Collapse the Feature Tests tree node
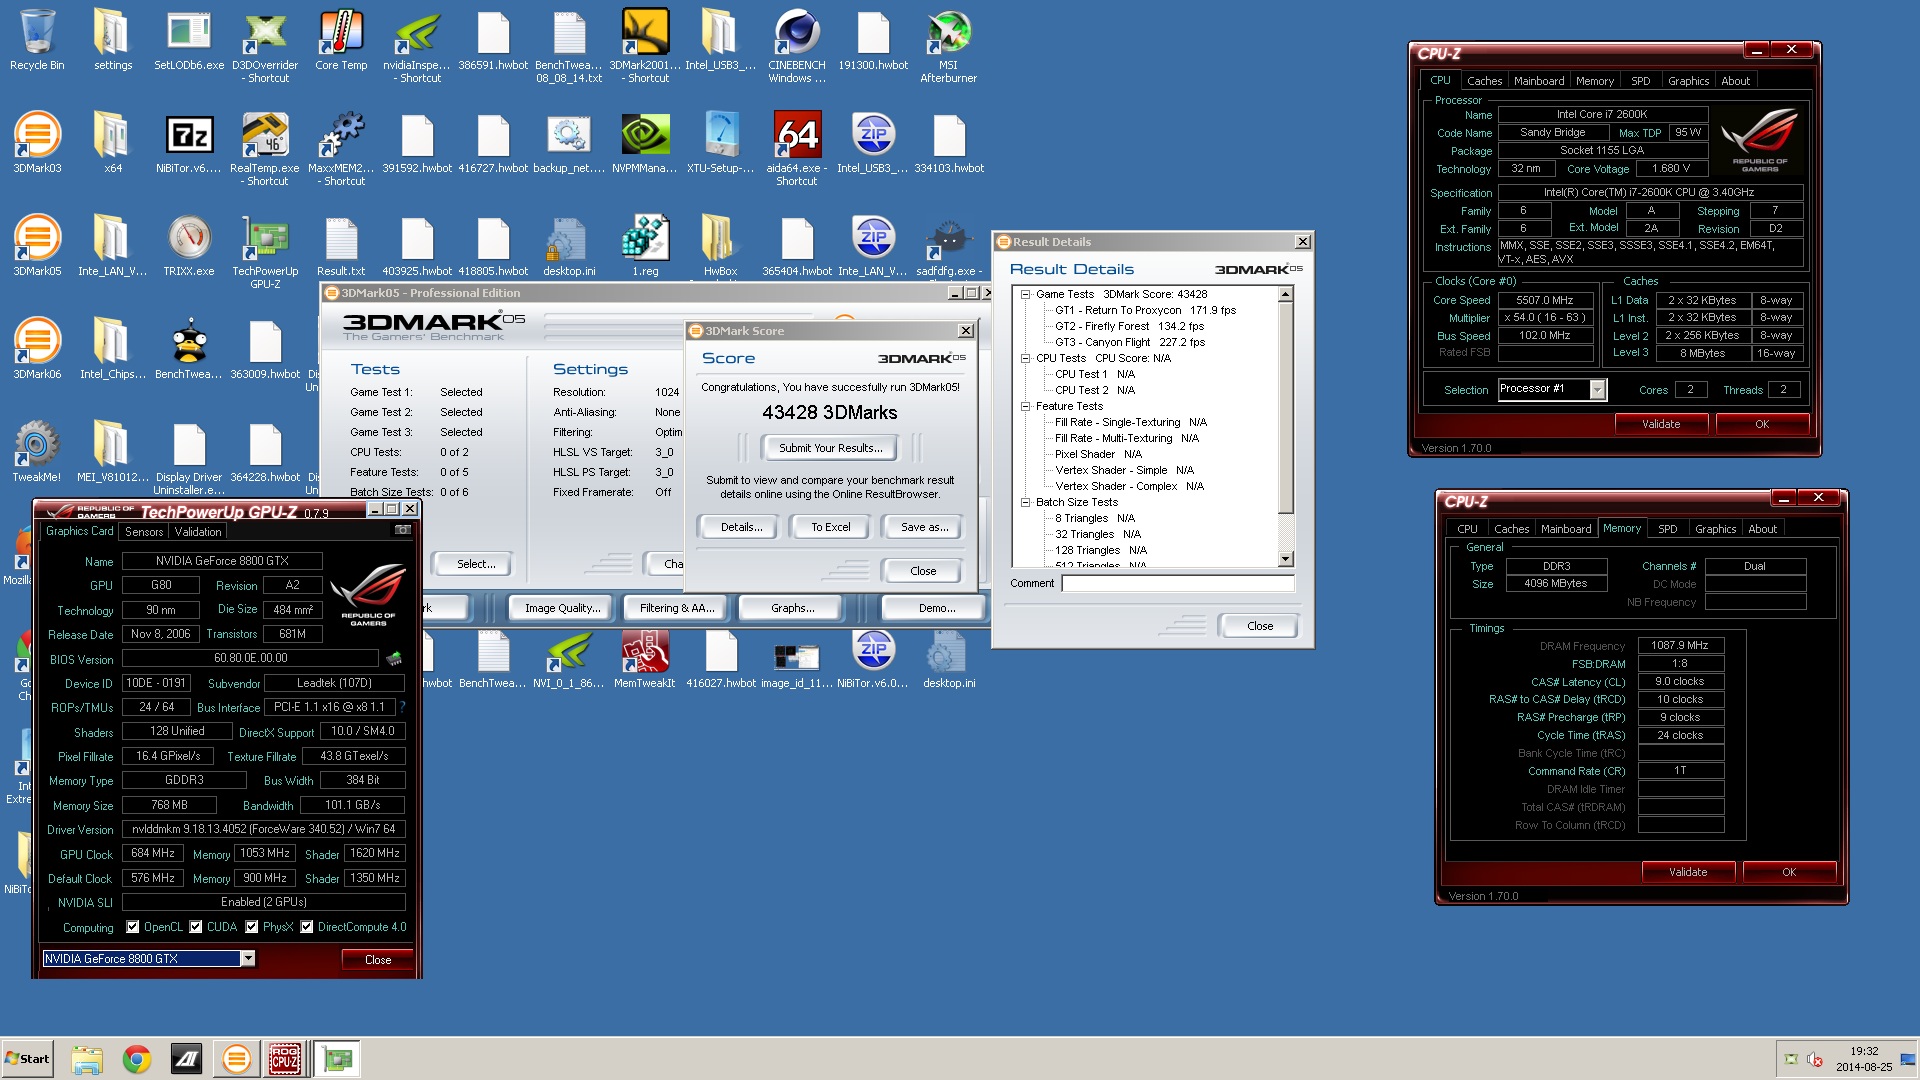The image size is (1920, 1080). 1025,406
